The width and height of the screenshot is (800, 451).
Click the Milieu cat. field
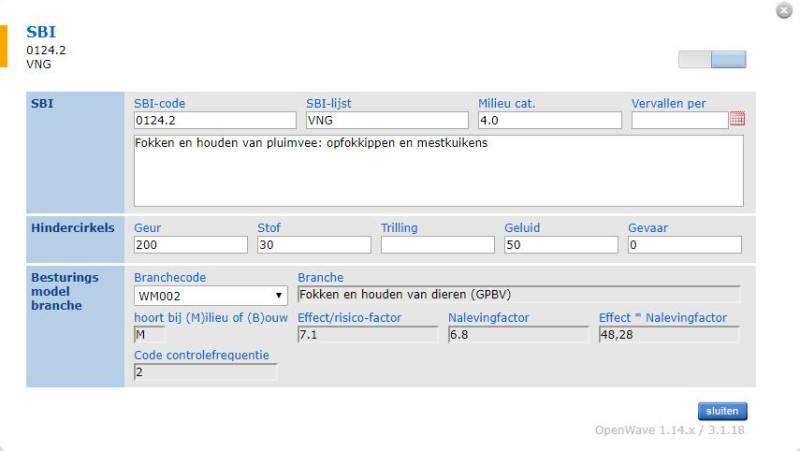pos(549,120)
